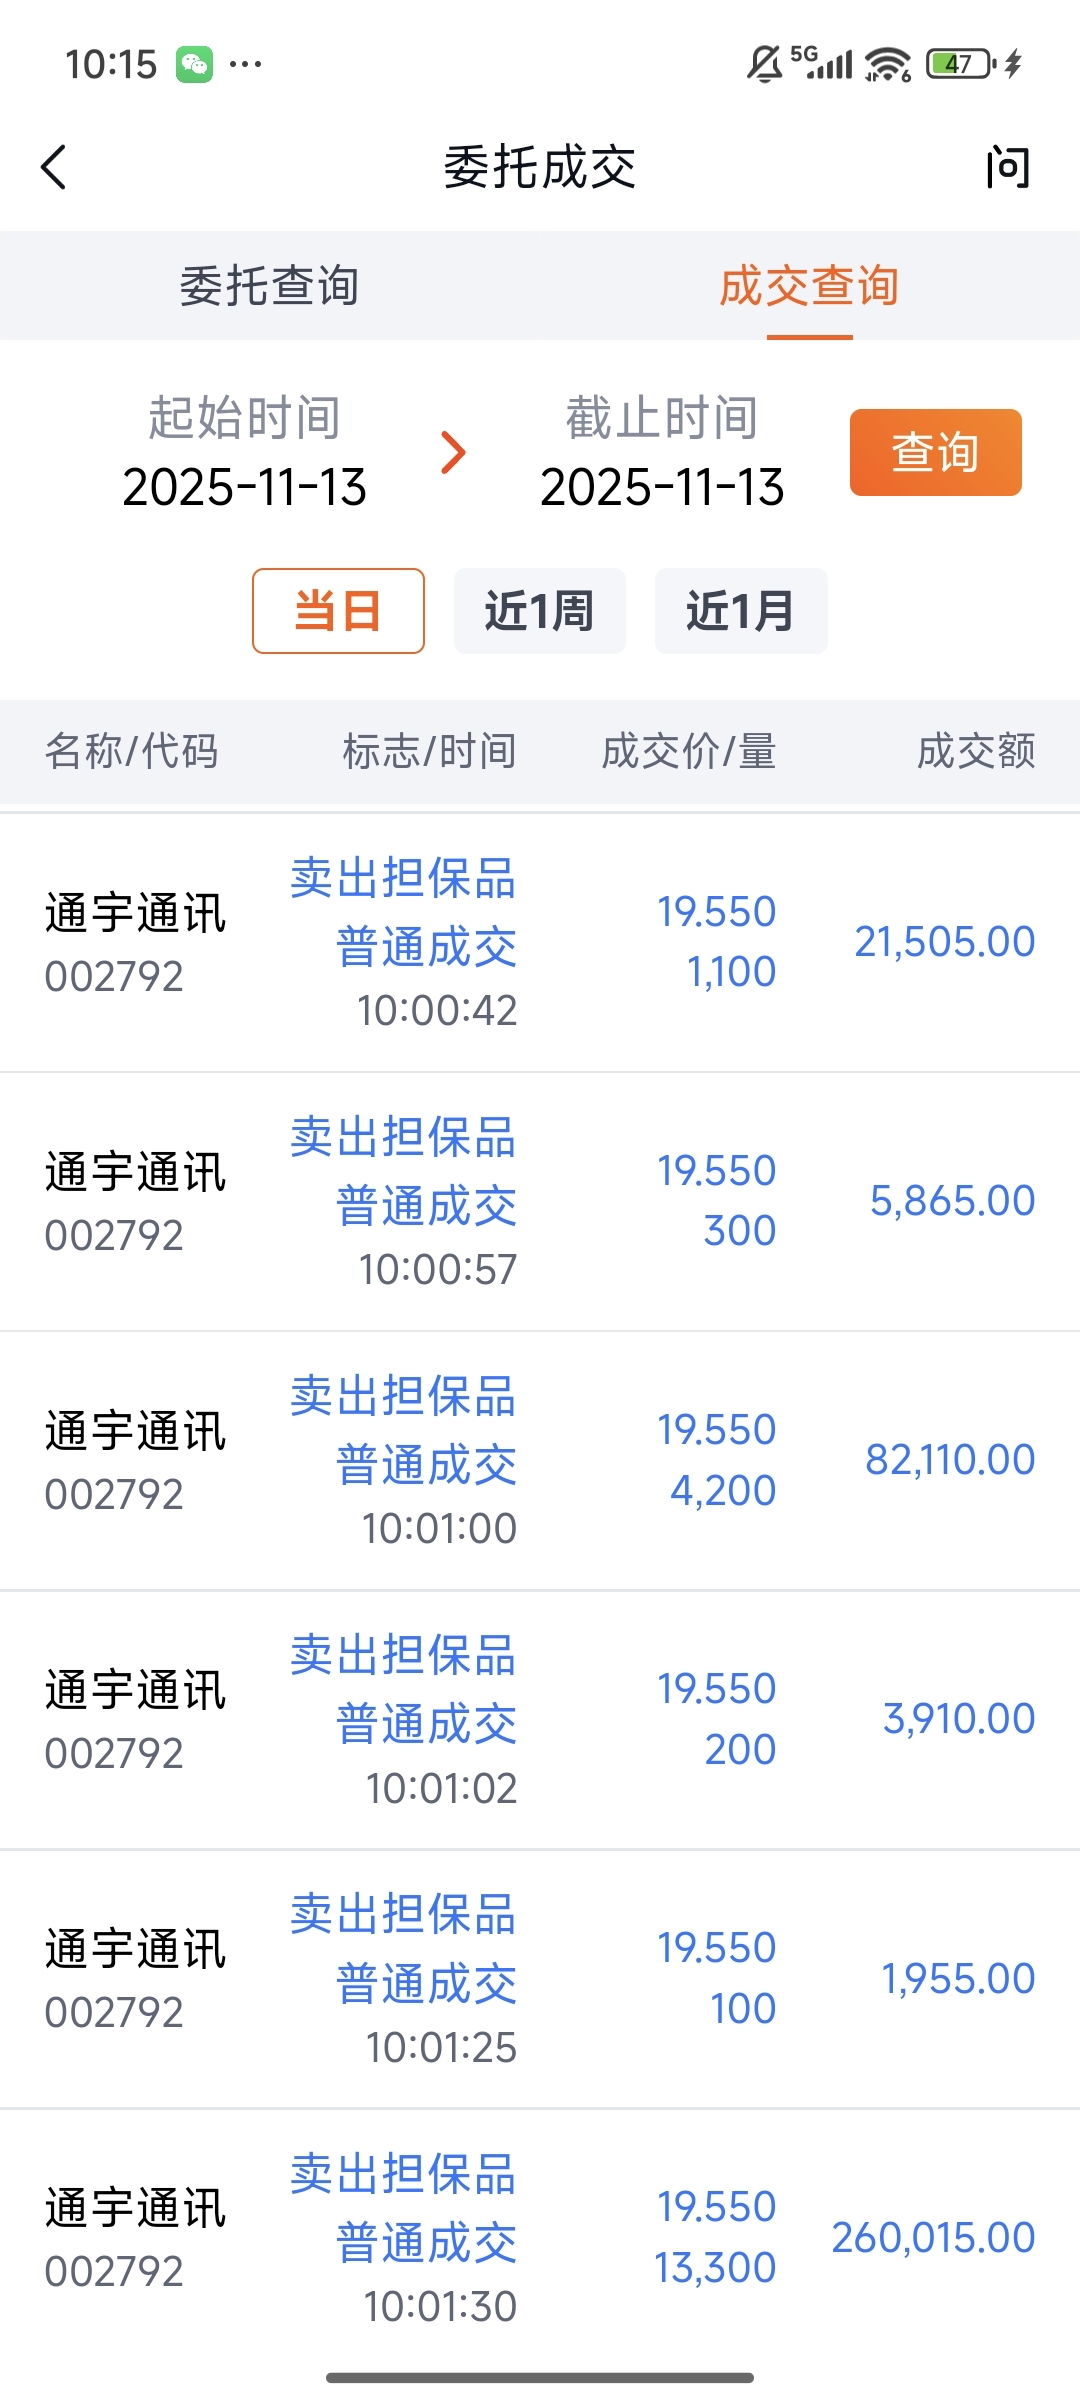
Task: Switch to the 委托查询 tab
Action: coord(270,286)
